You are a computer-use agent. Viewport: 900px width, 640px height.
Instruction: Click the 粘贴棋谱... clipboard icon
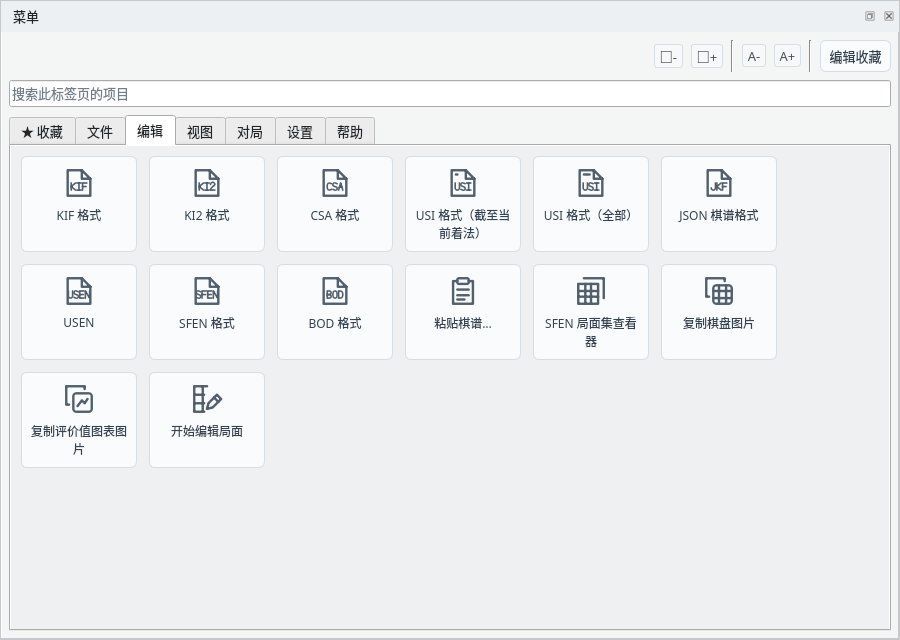[x=463, y=291]
